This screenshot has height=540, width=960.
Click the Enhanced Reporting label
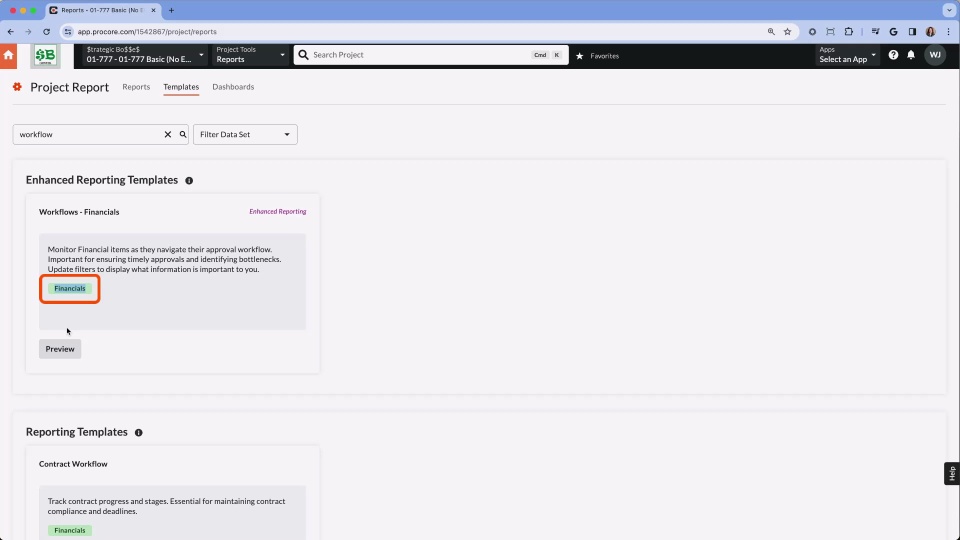point(277,211)
